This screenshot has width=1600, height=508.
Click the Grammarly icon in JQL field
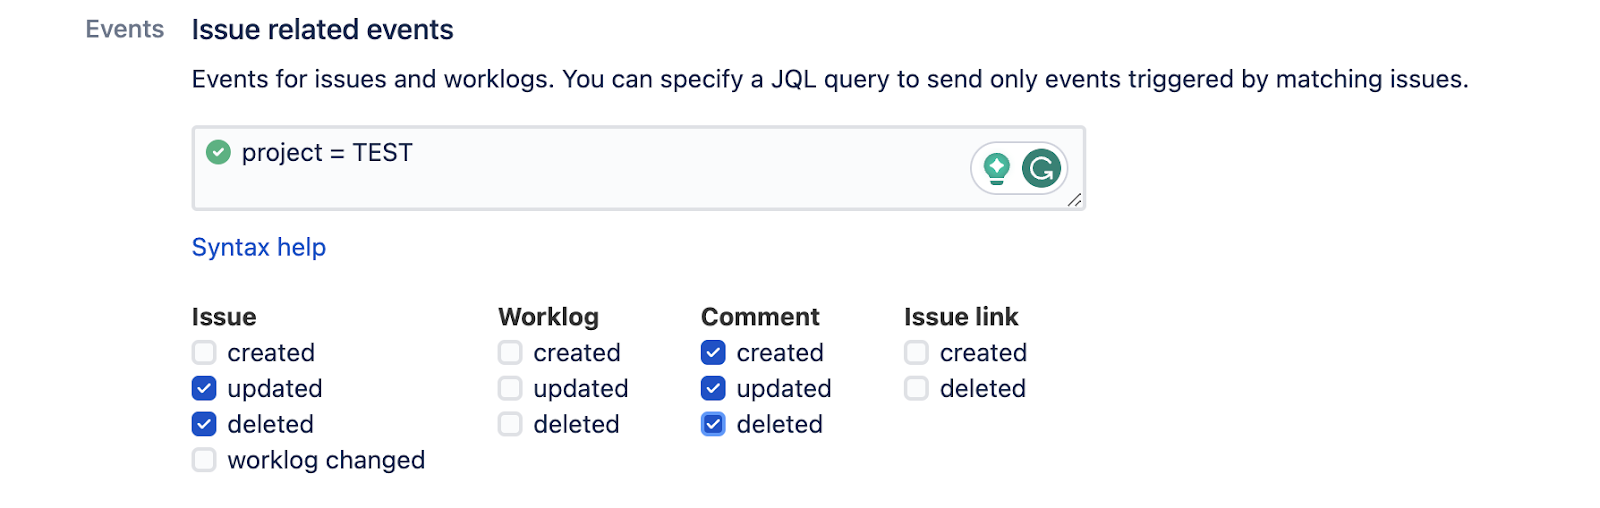click(1041, 168)
